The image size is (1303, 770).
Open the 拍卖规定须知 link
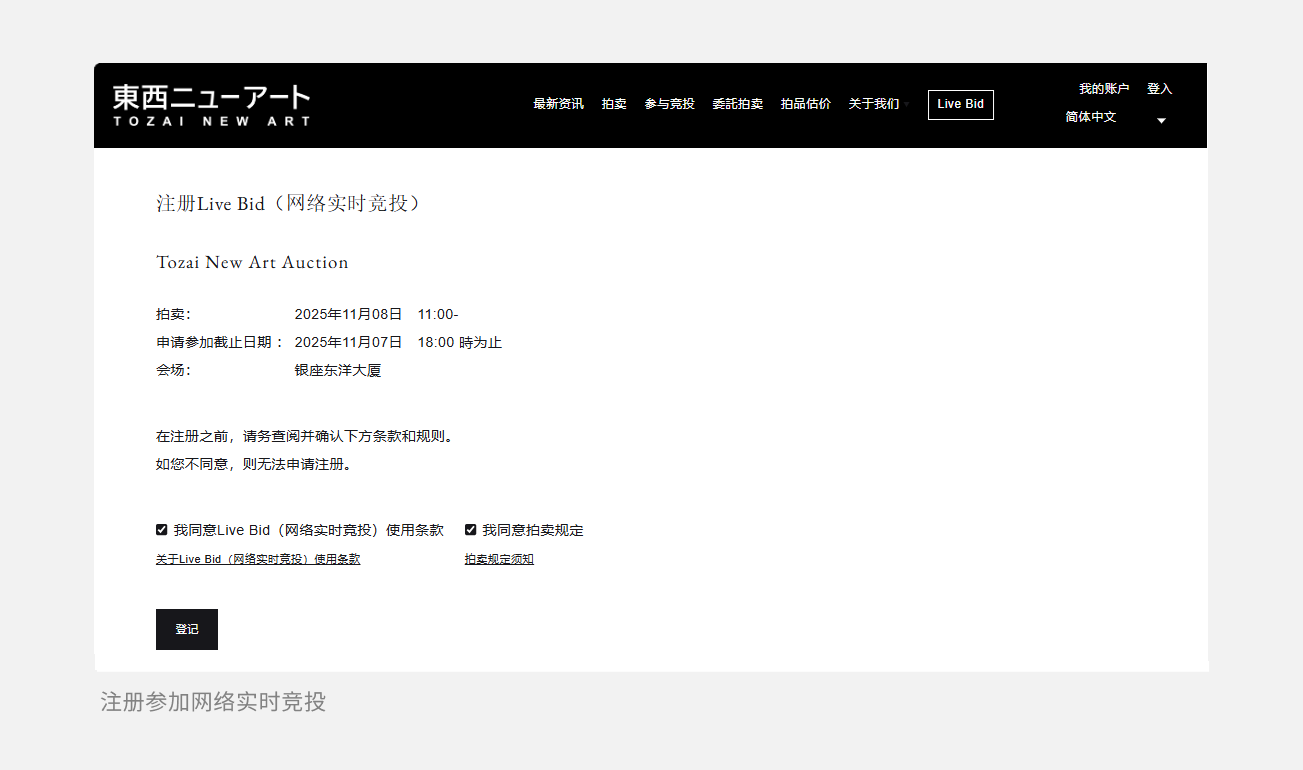499,560
